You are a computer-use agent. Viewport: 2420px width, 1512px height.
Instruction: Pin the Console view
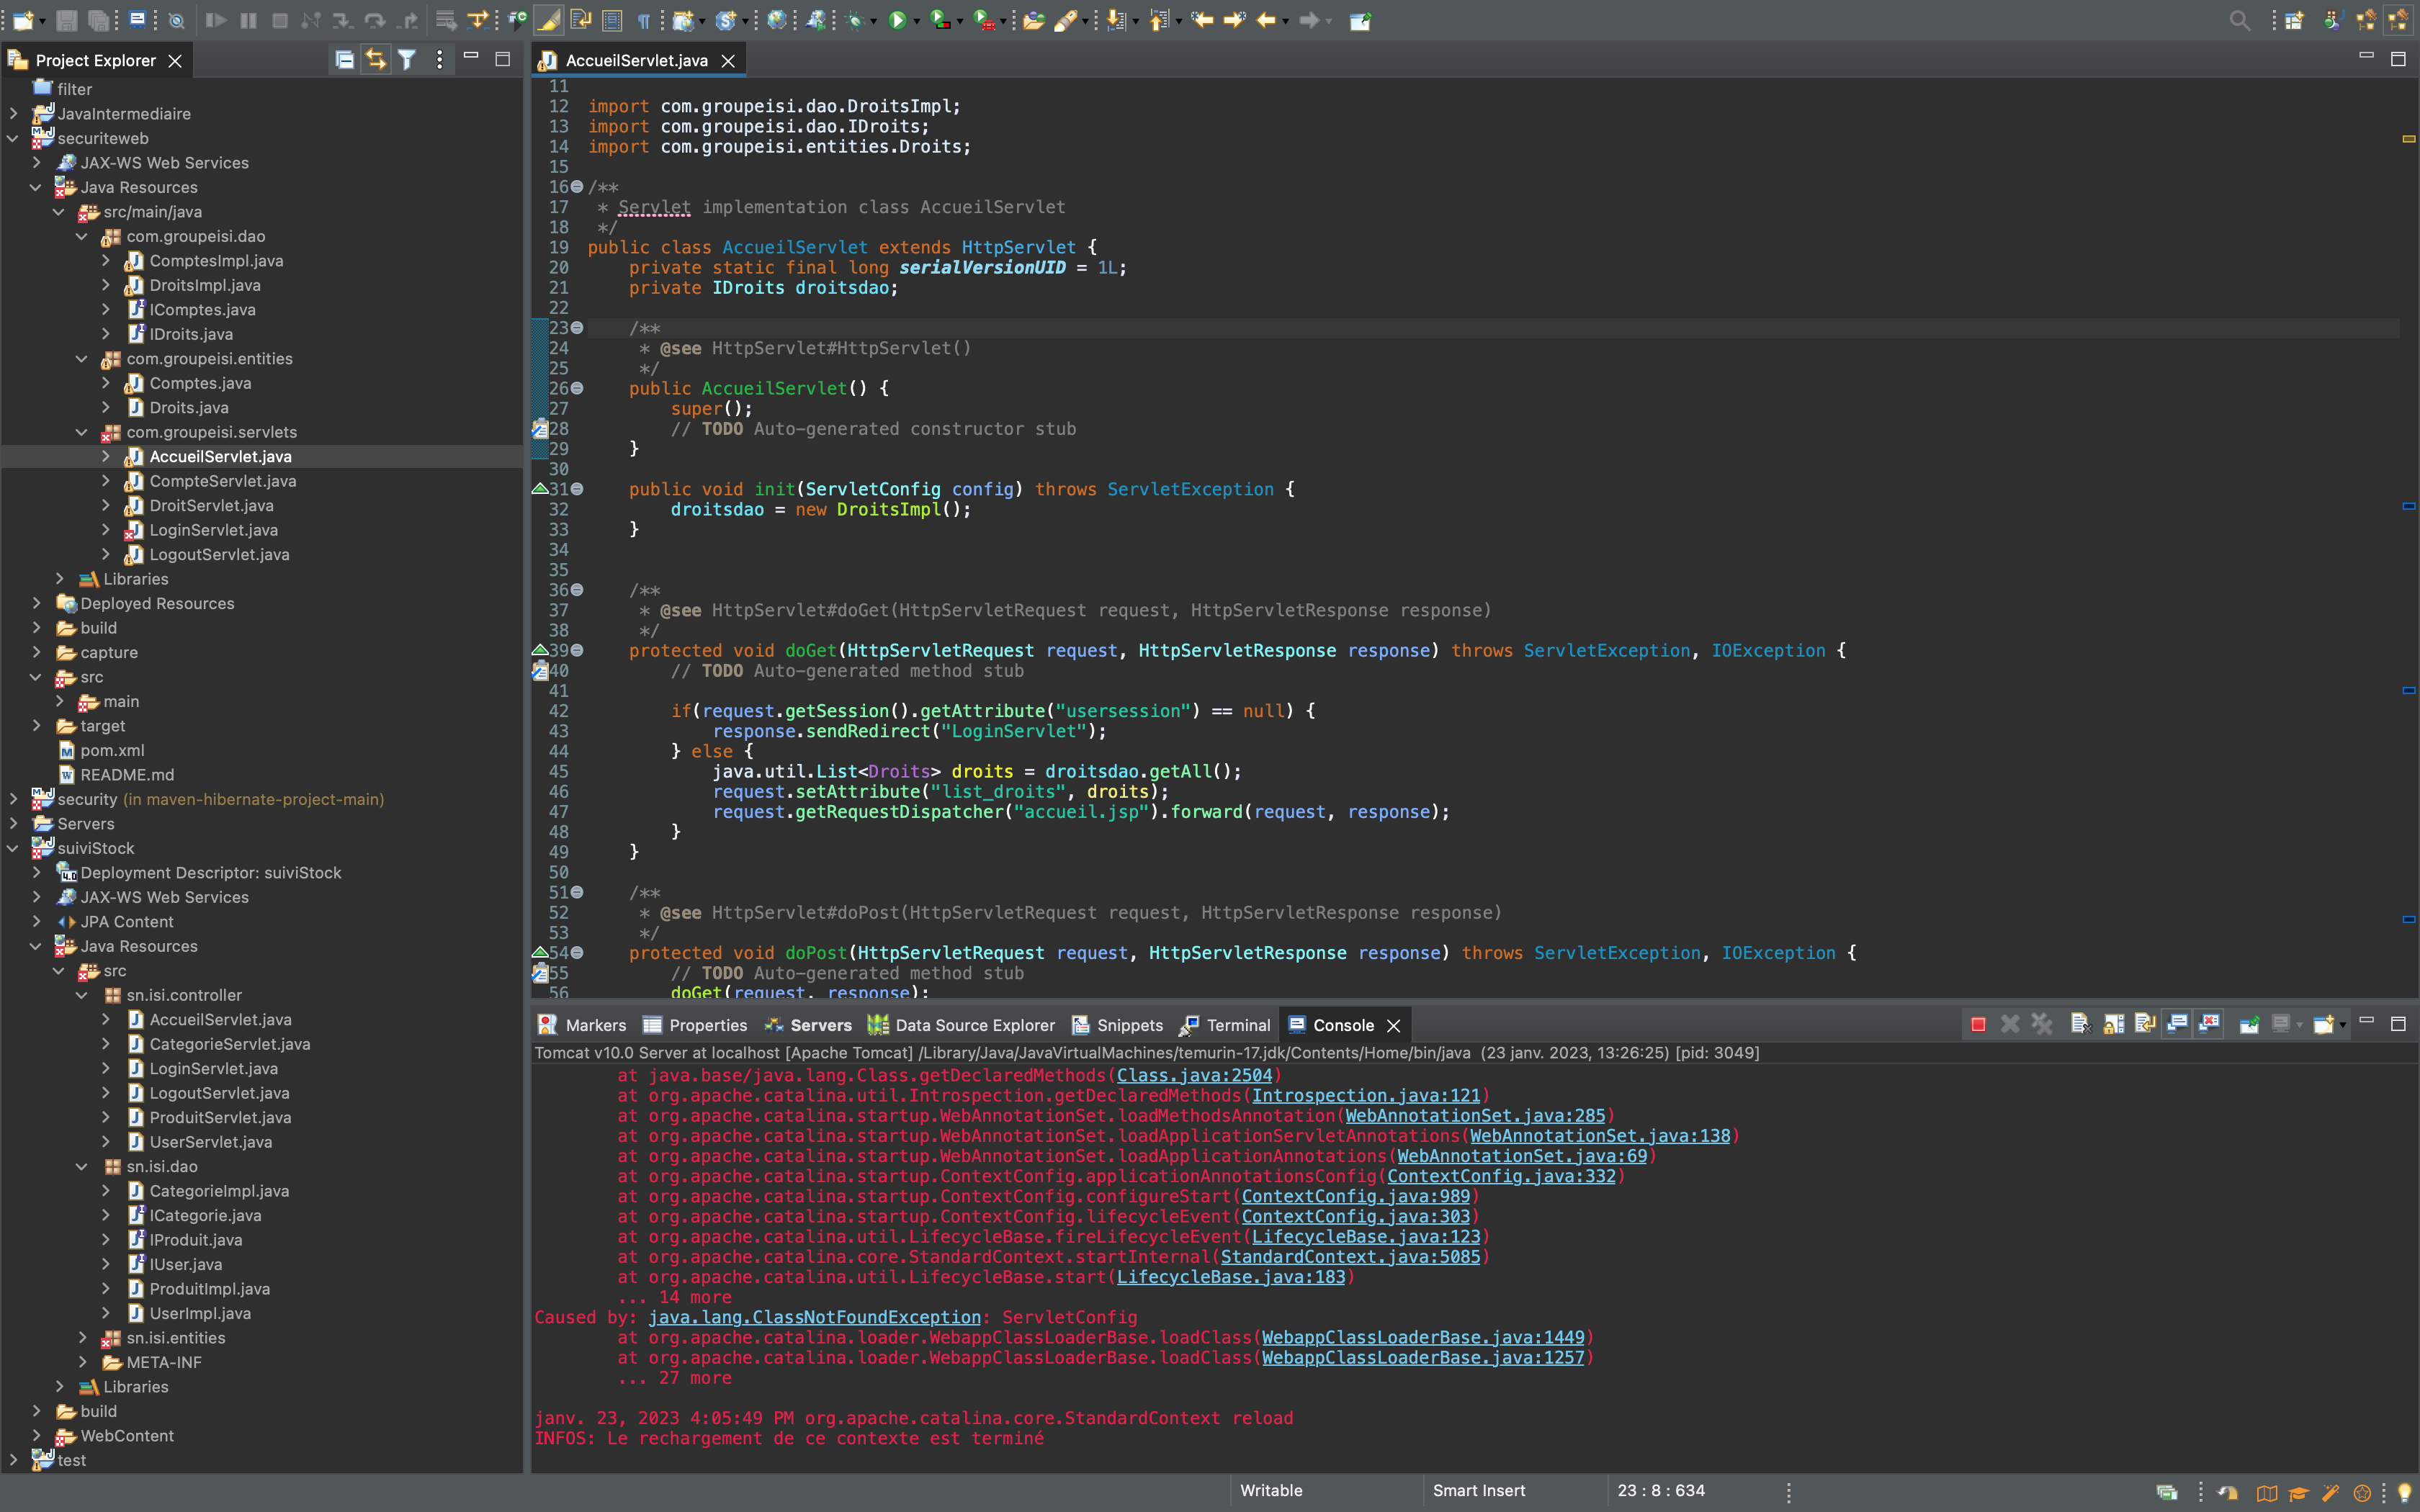pos(2249,1024)
